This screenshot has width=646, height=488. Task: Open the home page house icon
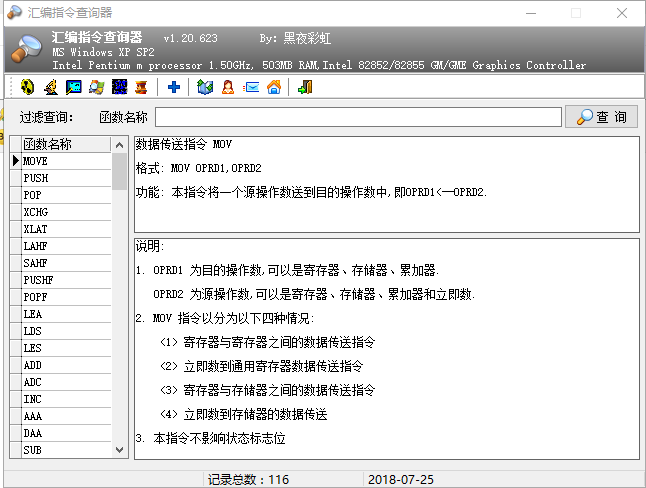pos(274,88)
